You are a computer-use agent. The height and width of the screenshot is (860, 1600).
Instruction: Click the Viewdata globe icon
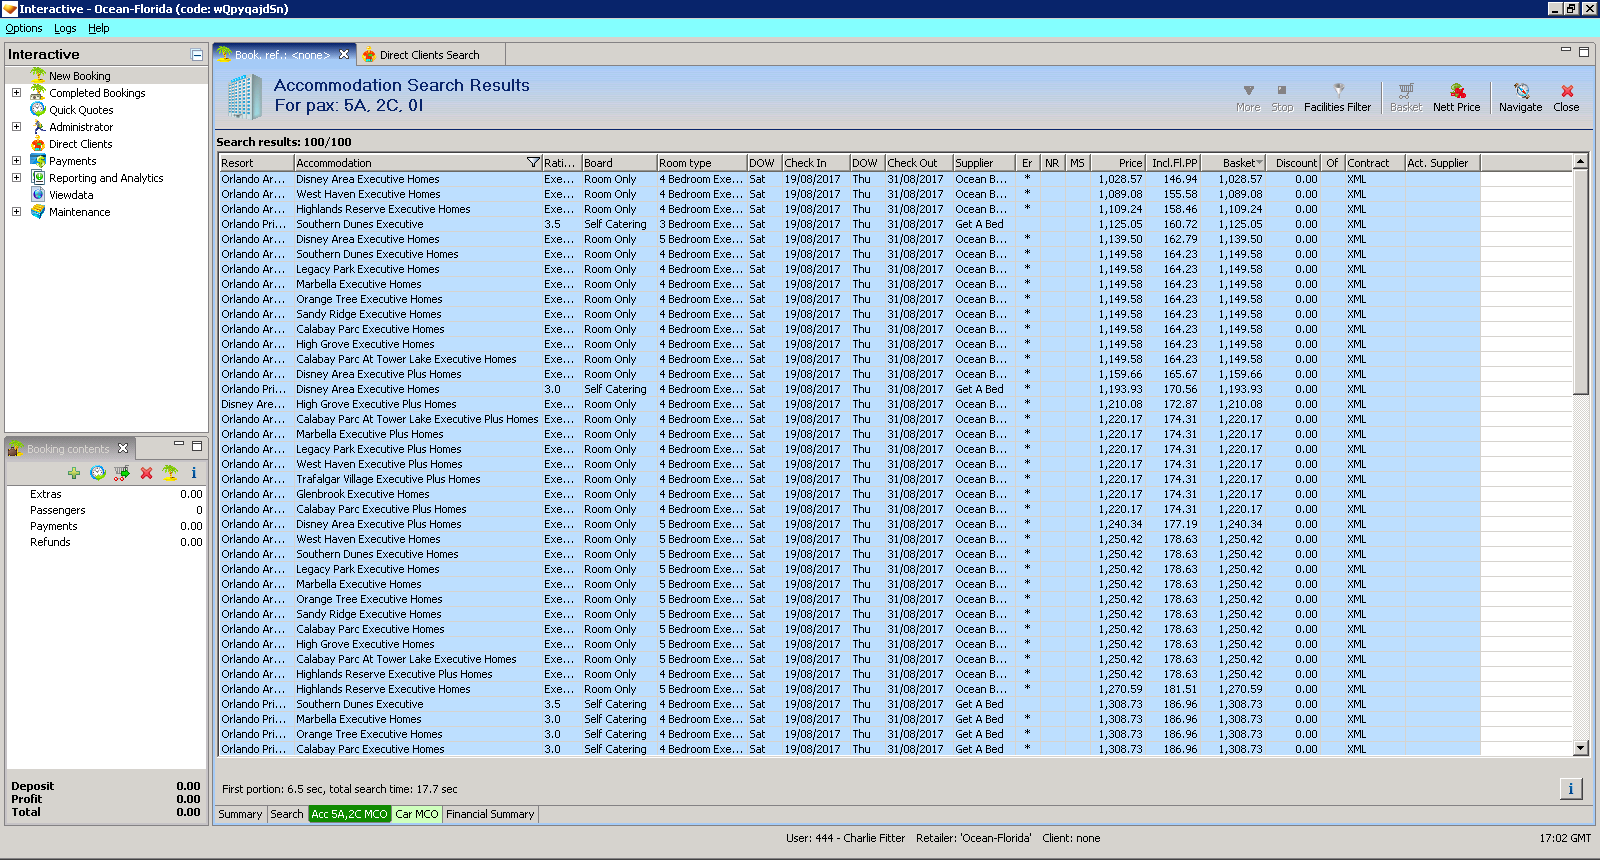[38, 194]
